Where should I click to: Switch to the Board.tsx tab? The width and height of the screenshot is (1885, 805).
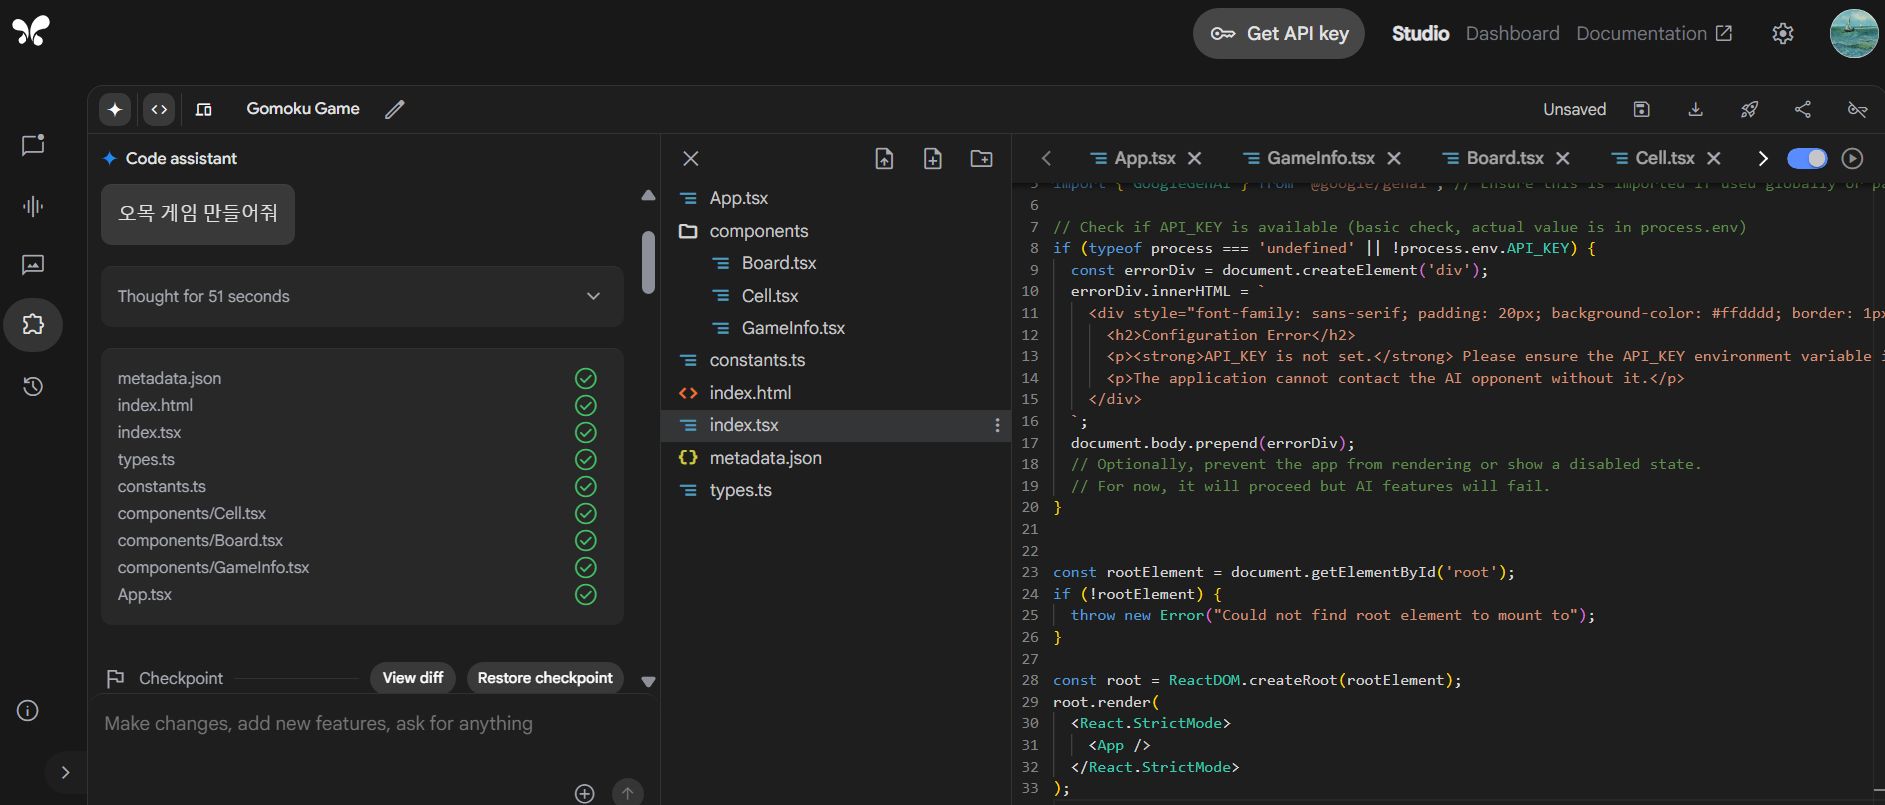(1505, 158)
